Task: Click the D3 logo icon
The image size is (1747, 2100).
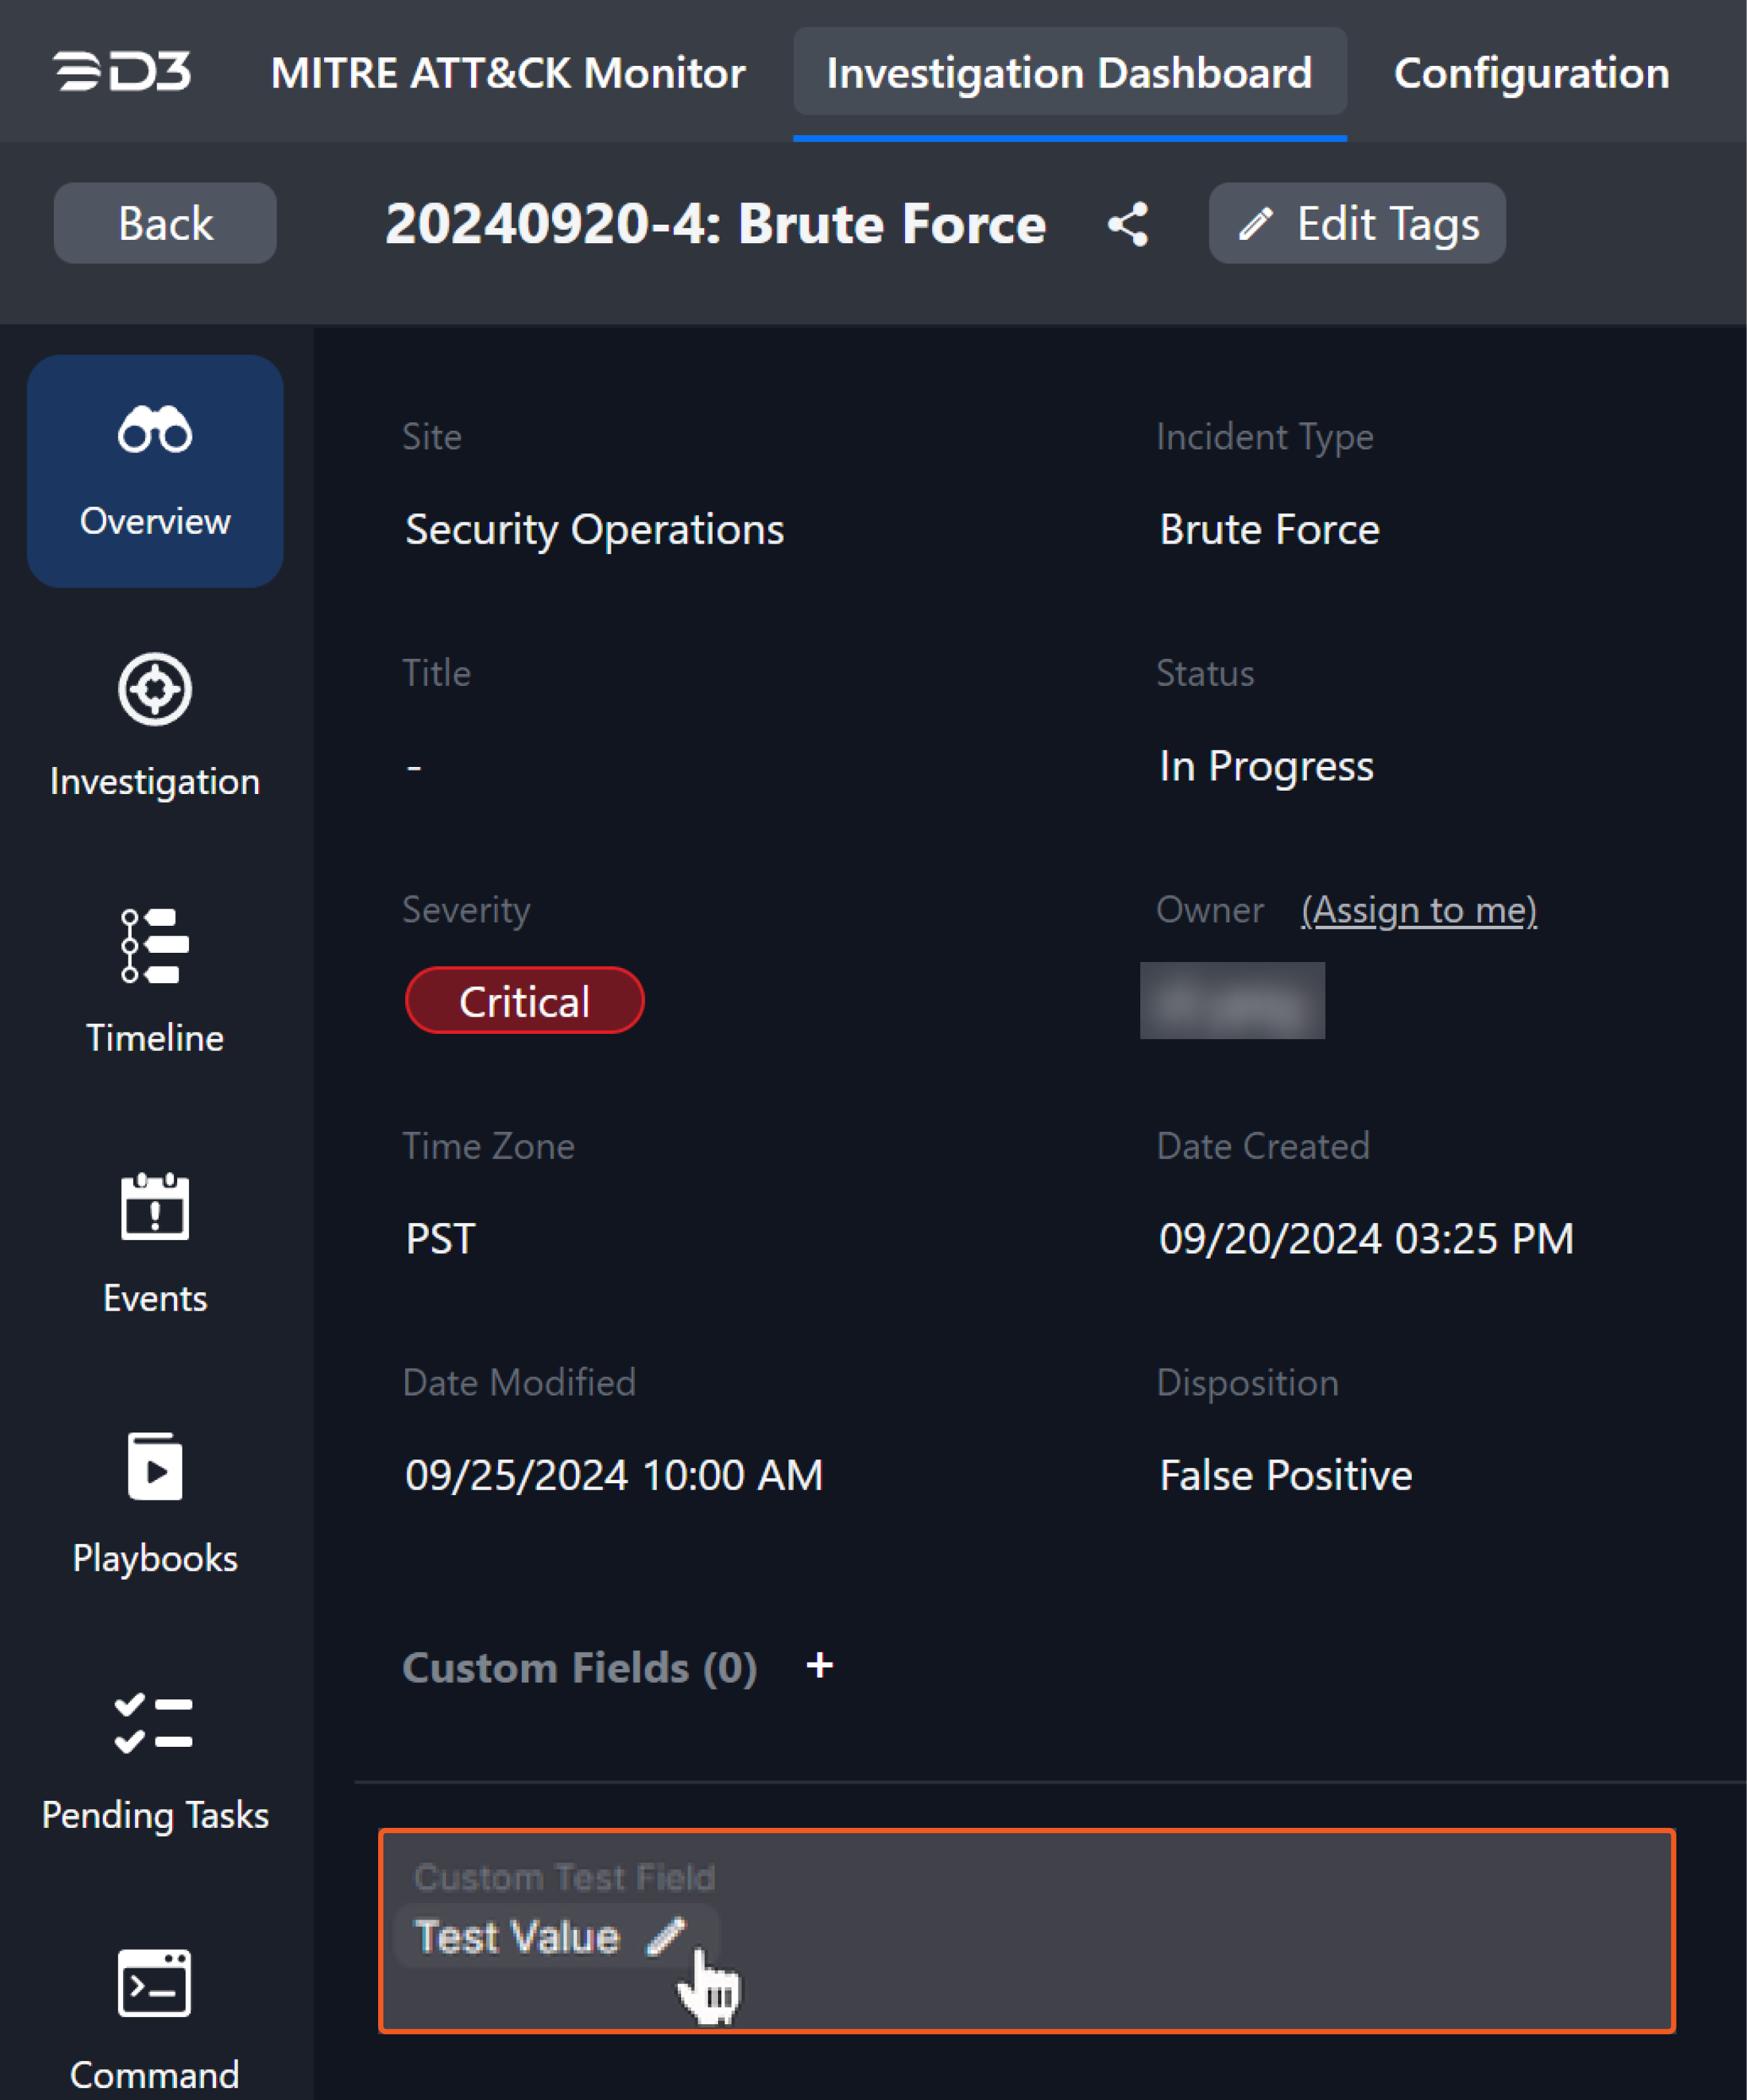Action: pos(122,72)
